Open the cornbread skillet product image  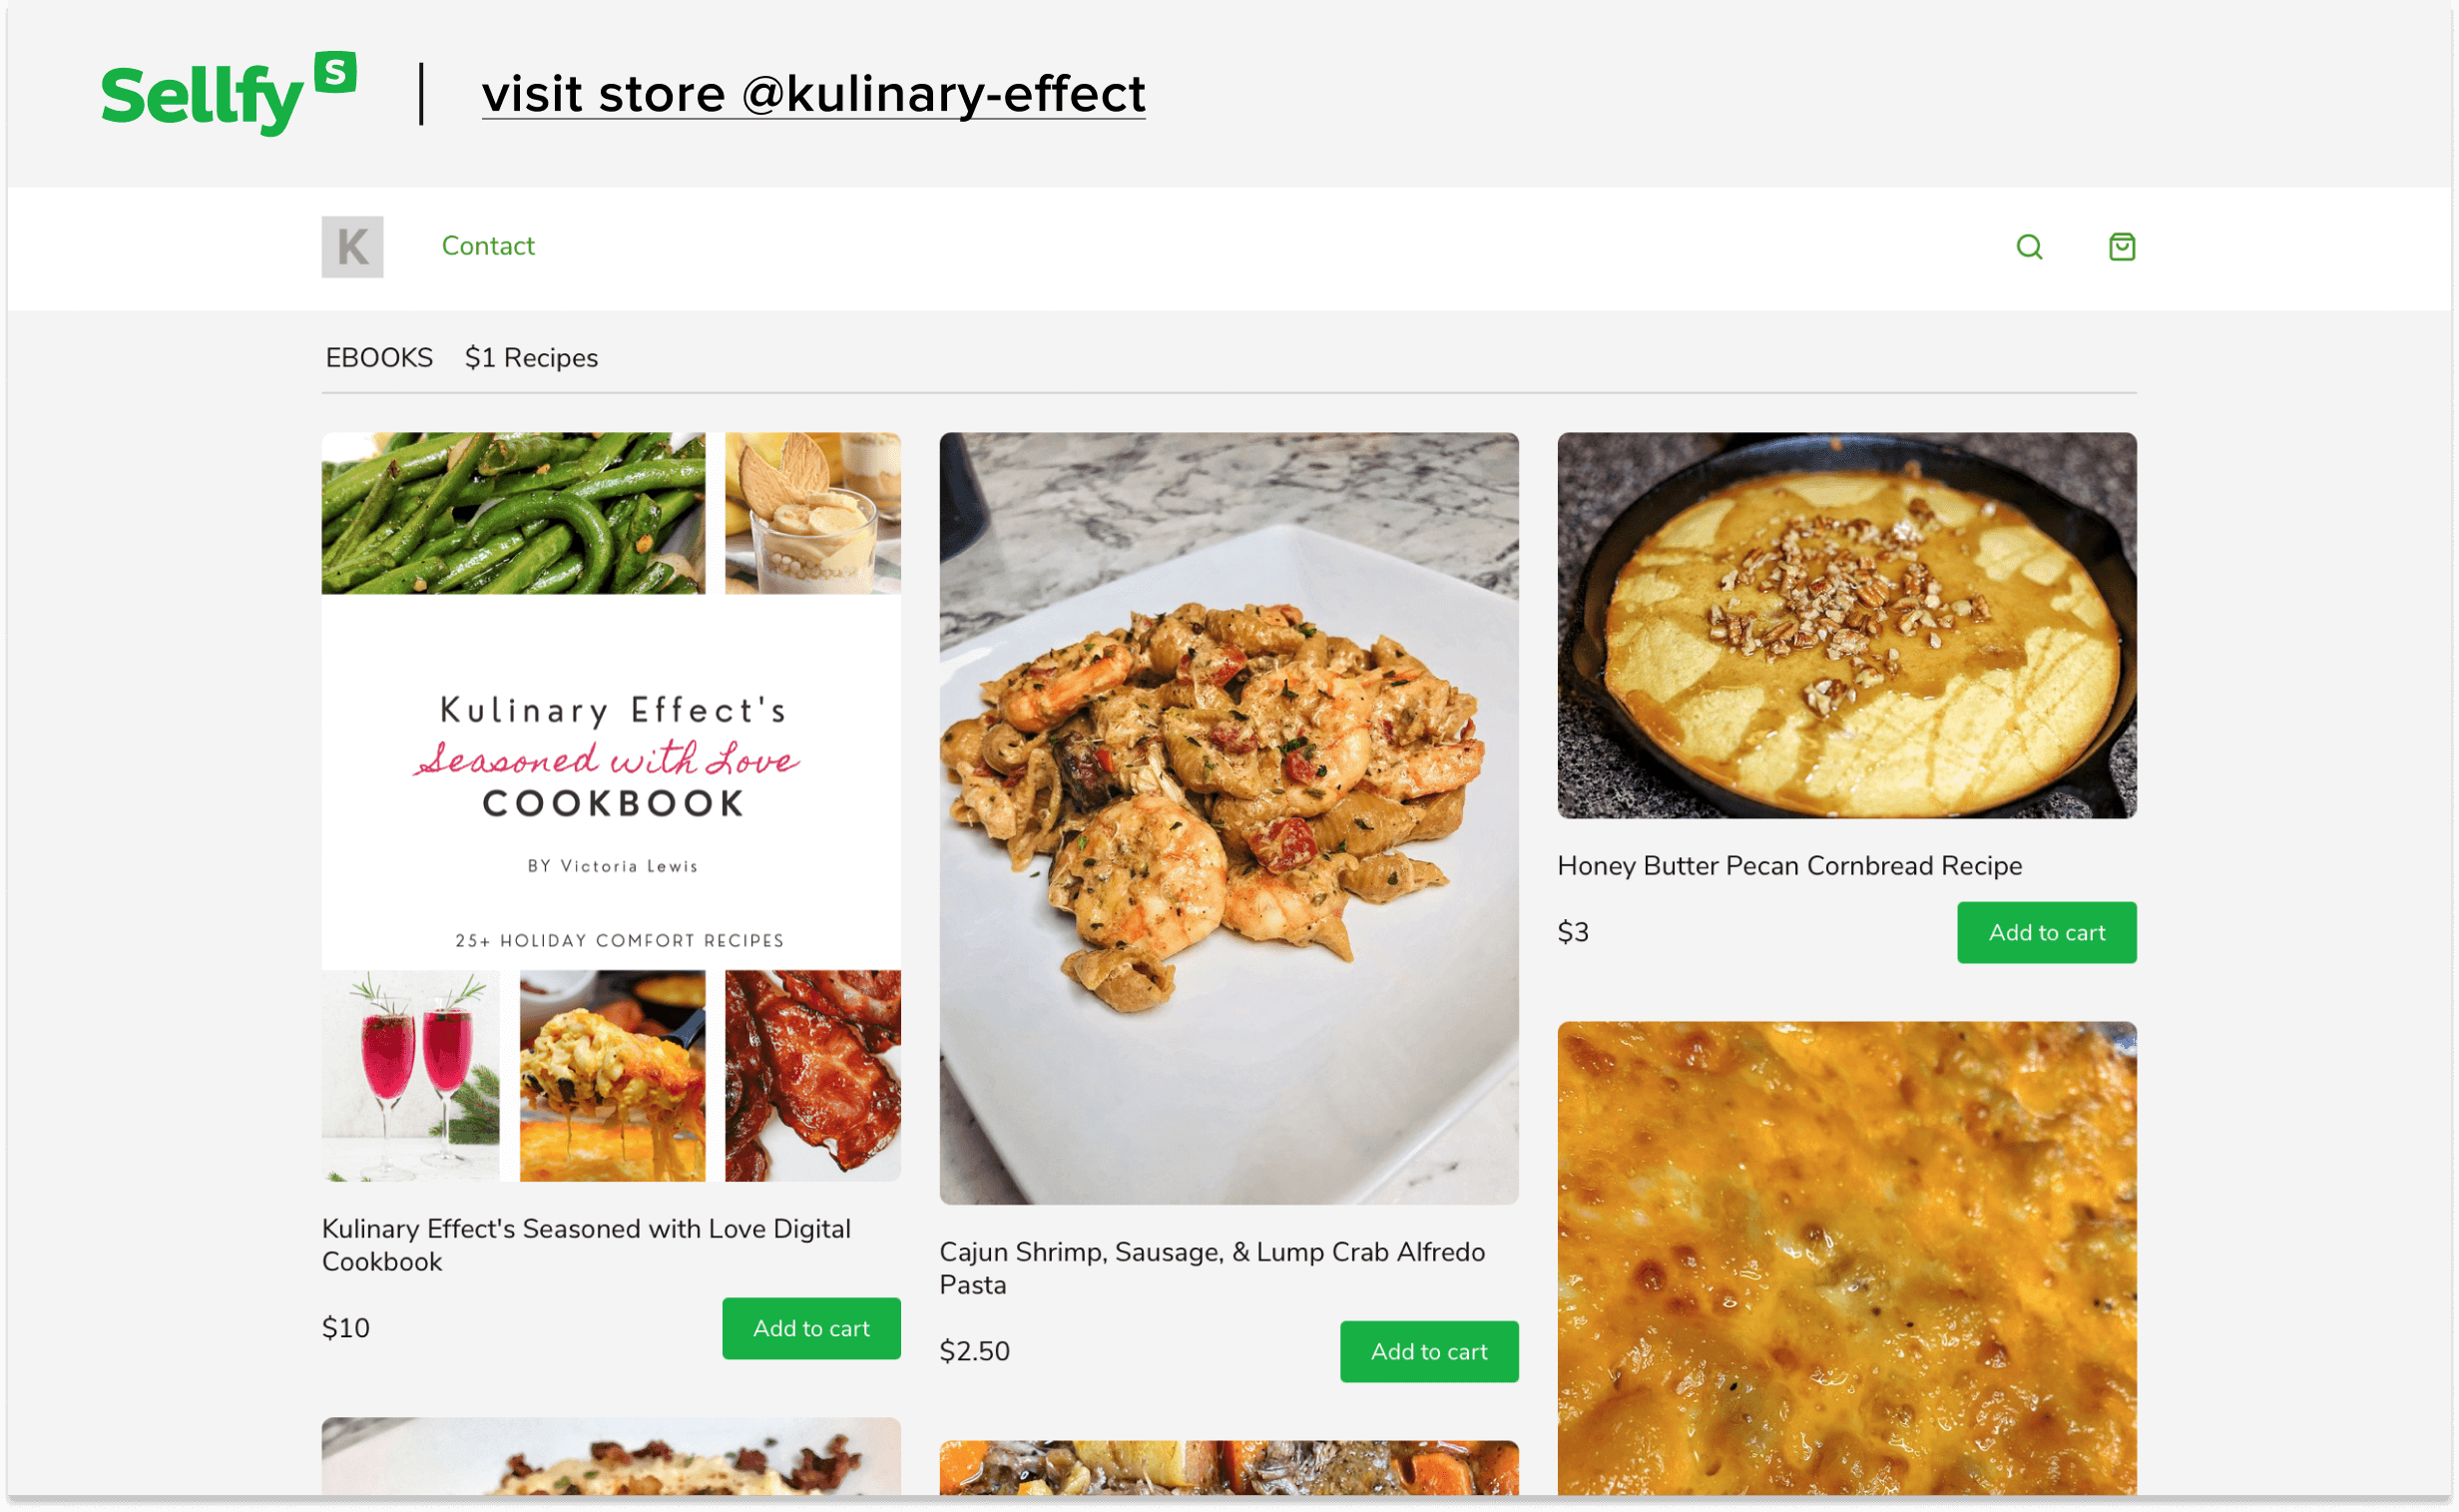1846,625
